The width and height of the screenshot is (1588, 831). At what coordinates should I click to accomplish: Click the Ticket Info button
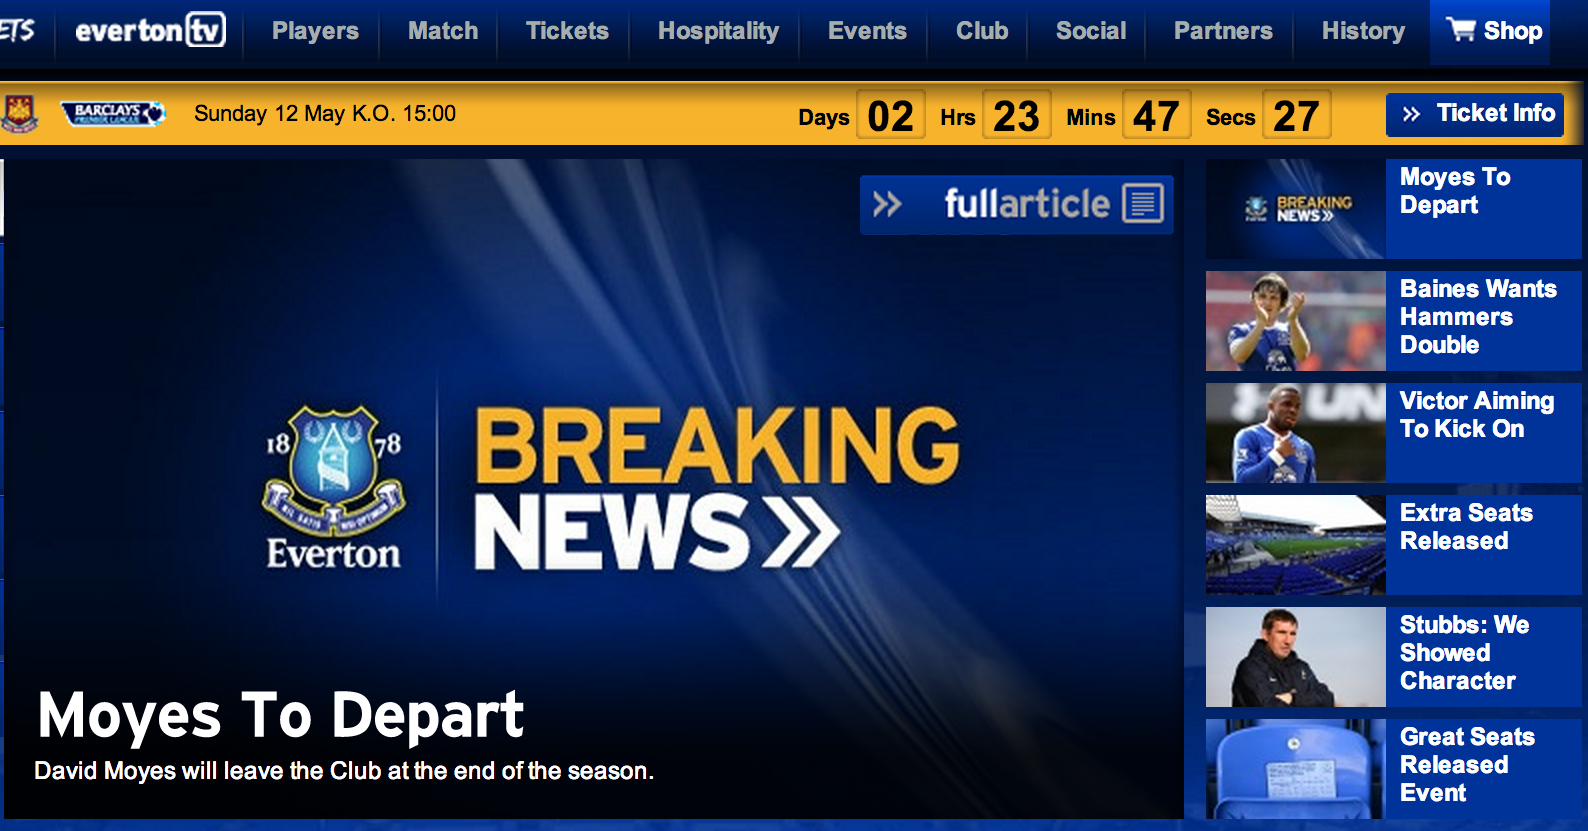[x=1475, y=114]
